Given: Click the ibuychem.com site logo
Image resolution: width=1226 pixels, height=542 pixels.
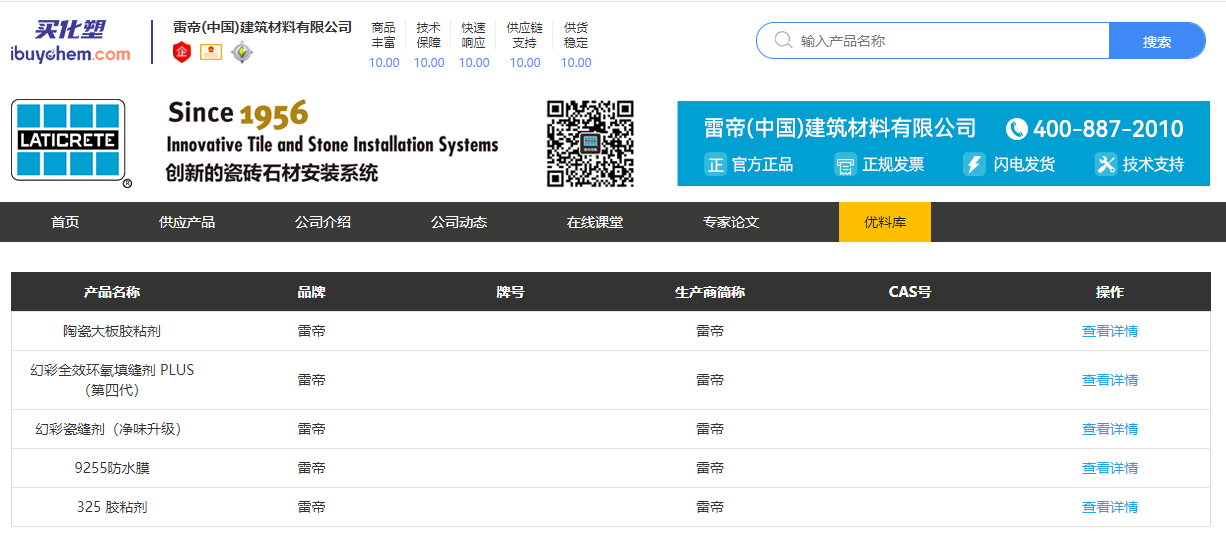Looking at the screenshot, I should (x=70, y=42).
